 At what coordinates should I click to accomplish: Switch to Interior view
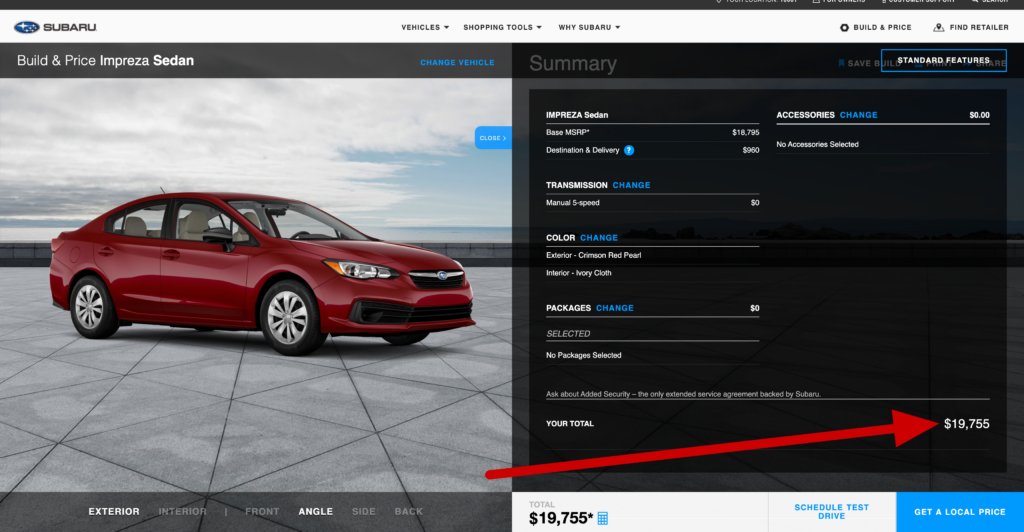pyautogui.click(x=182, y=512)
